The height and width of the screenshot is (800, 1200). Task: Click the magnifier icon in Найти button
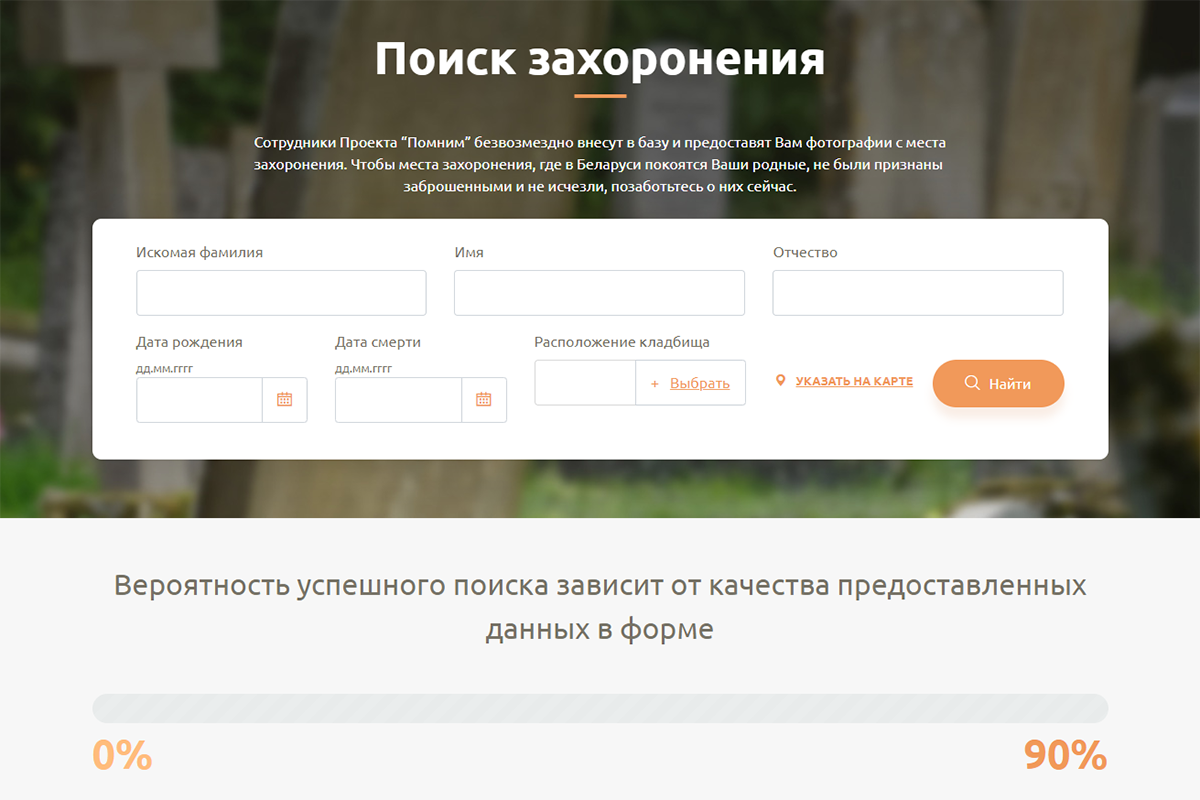coord(972,384)
